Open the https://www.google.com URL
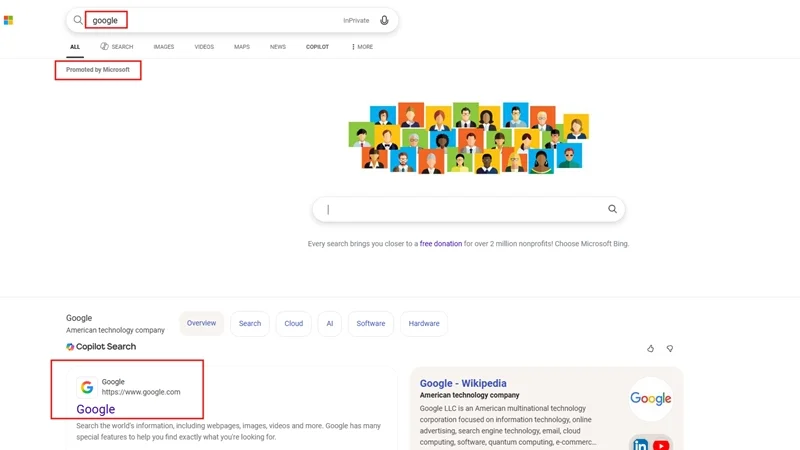Viewport: 800px width, 450px height. pos(141,392)
